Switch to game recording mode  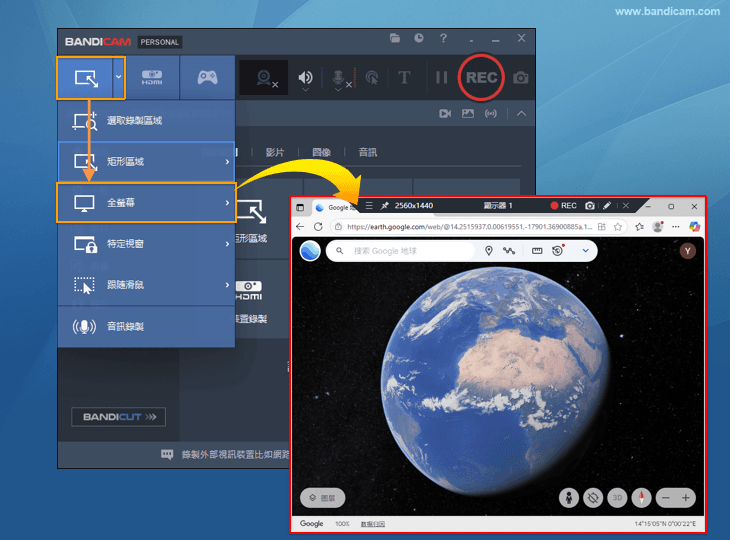tap(207, 77)
